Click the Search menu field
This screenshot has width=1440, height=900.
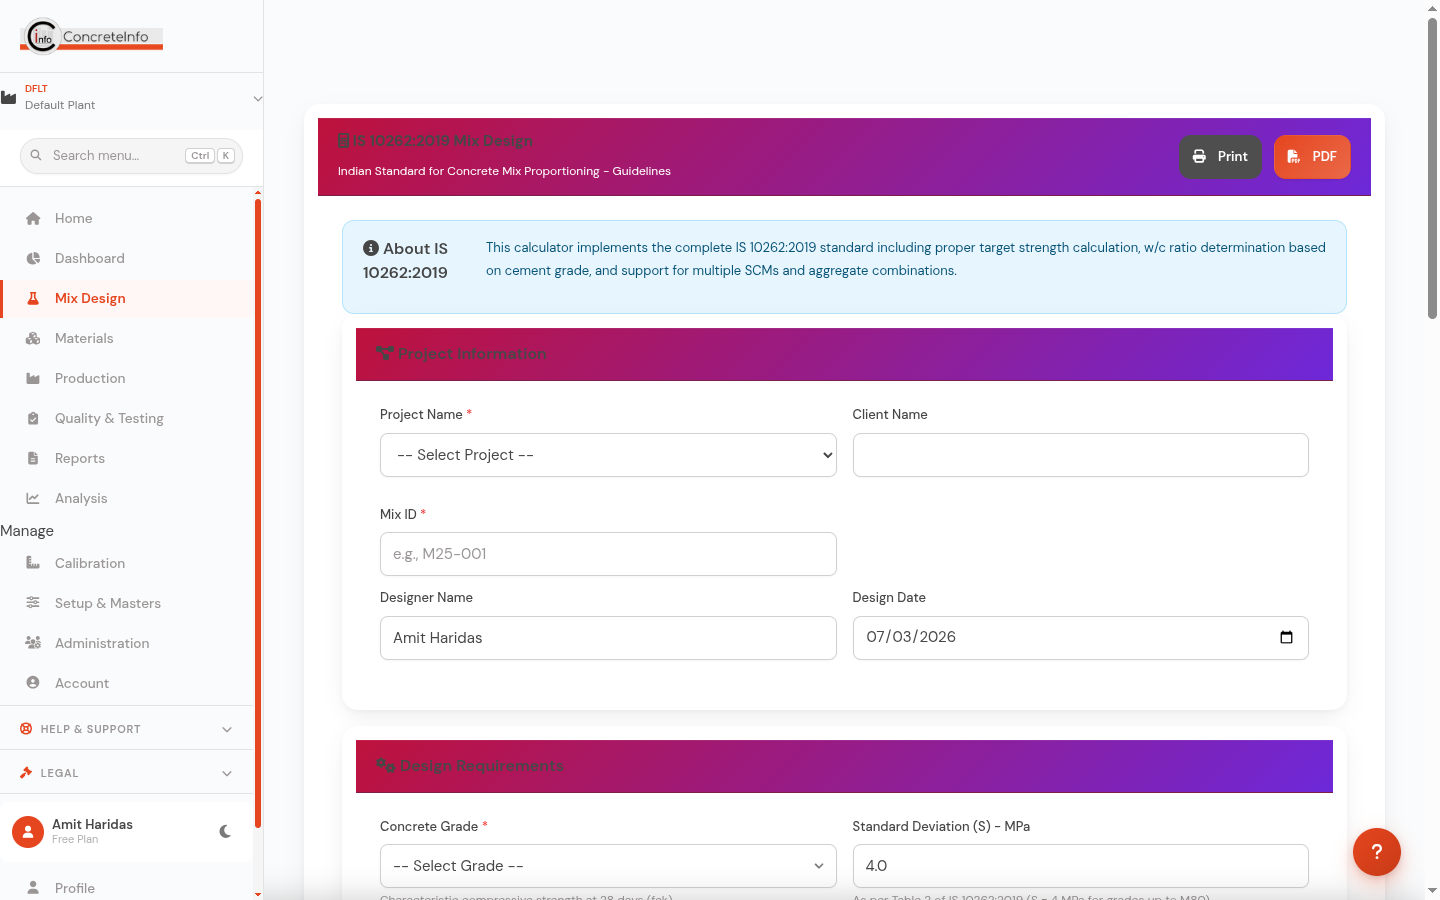[x=131, y=156]
